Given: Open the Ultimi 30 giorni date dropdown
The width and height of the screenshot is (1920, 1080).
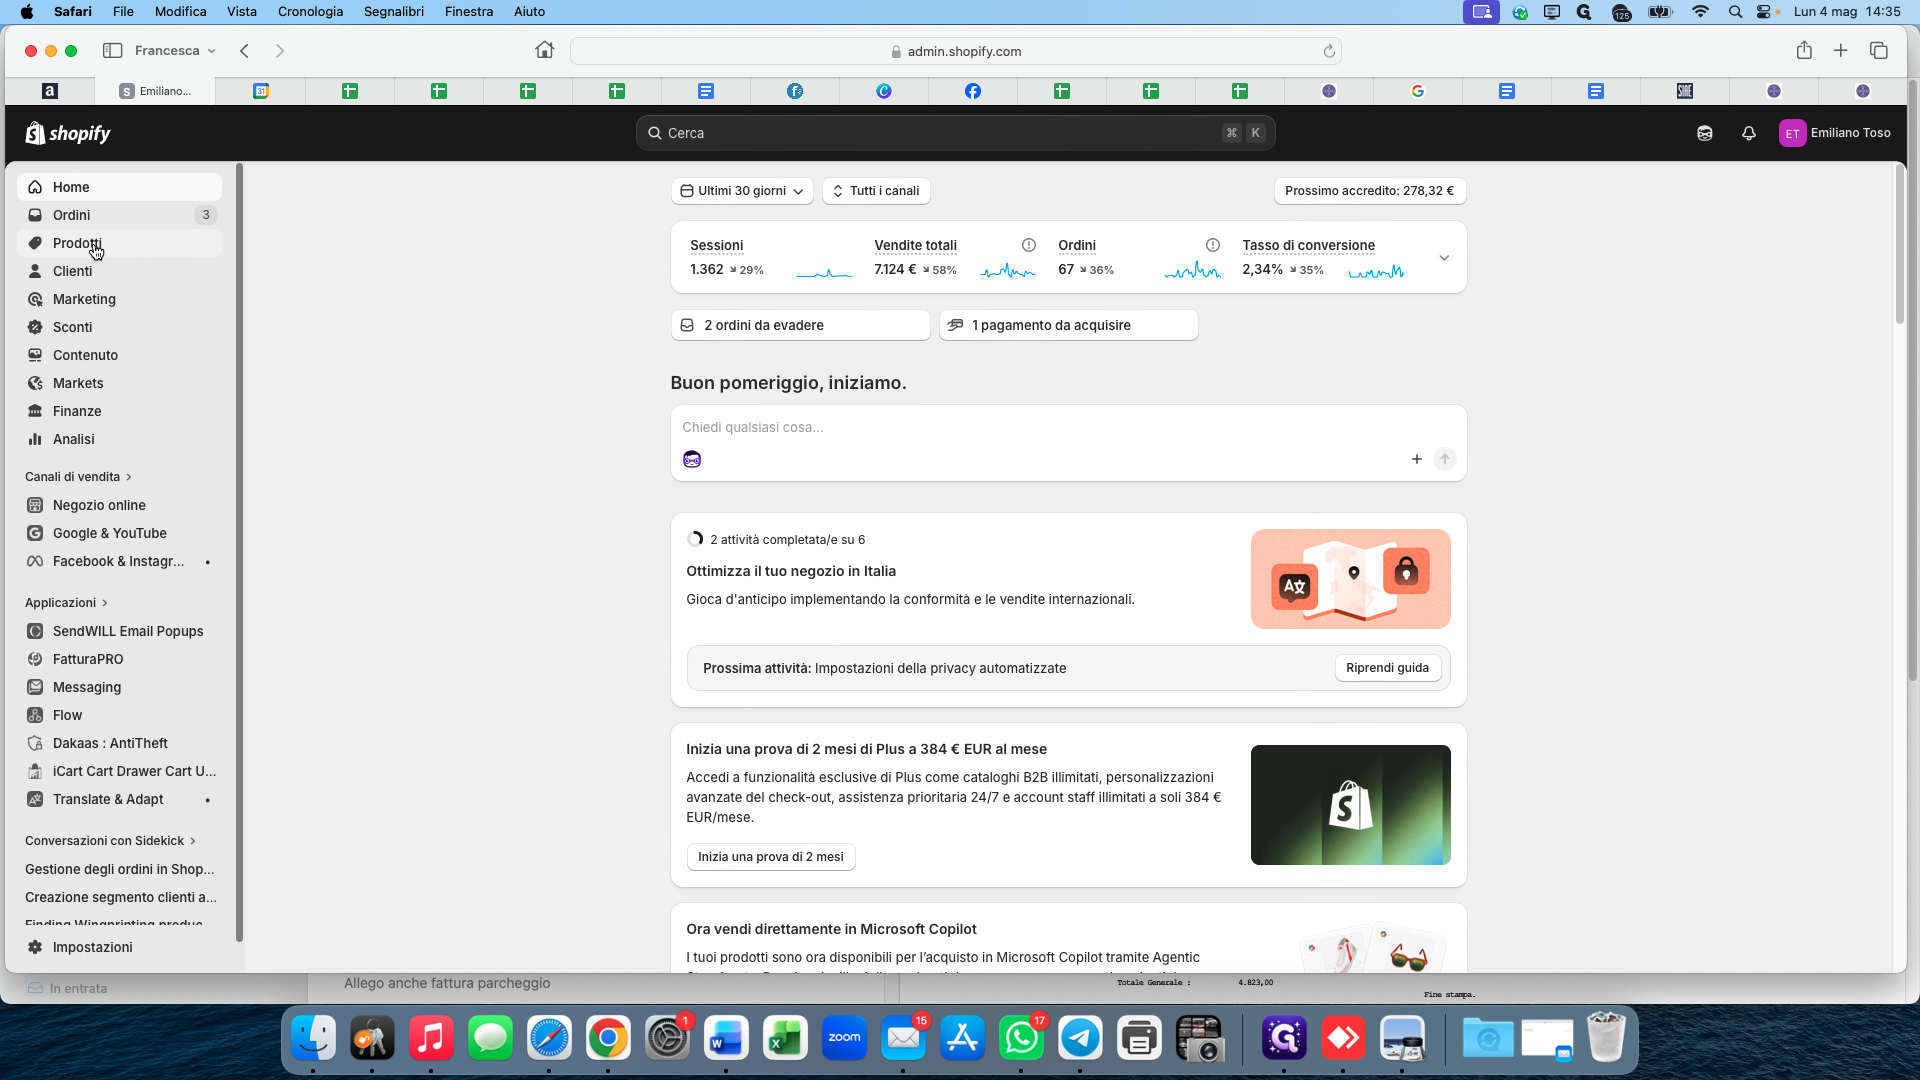Looking at the screenshot, I should pyautogui.click(x=742, y=191).
